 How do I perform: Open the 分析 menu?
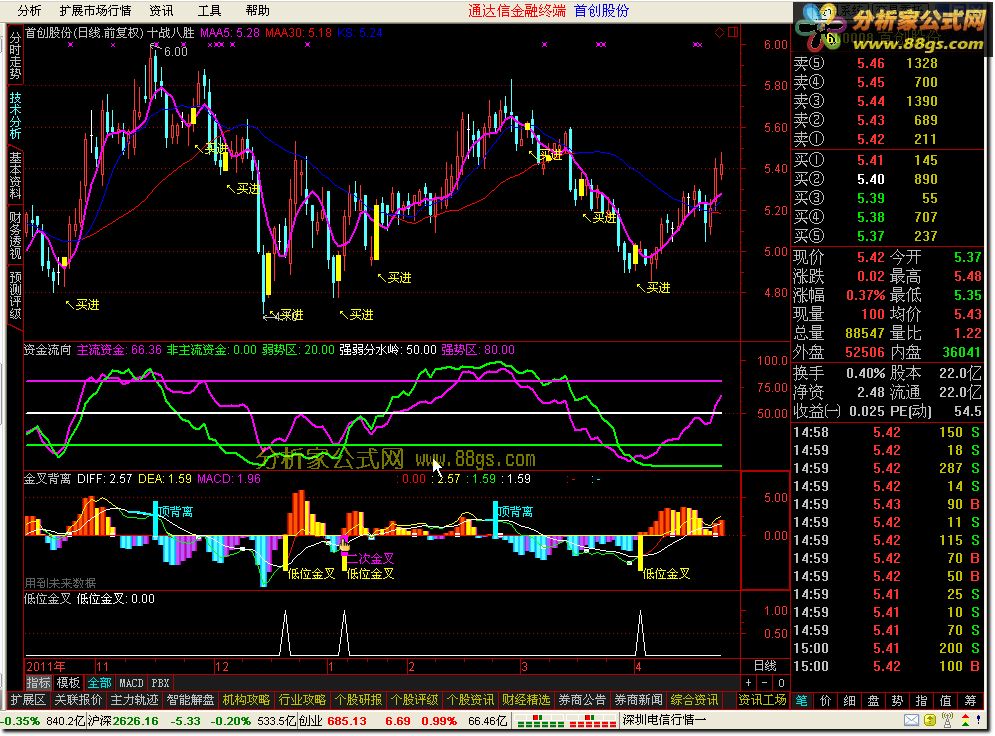pyautogui.click(x=29, y=11)
